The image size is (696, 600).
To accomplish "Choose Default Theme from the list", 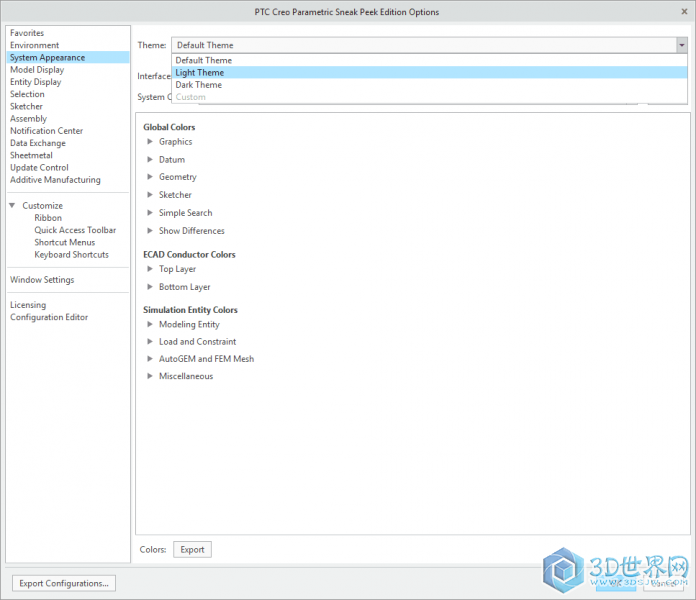I will pyautogui.click(x=429, y=60).
